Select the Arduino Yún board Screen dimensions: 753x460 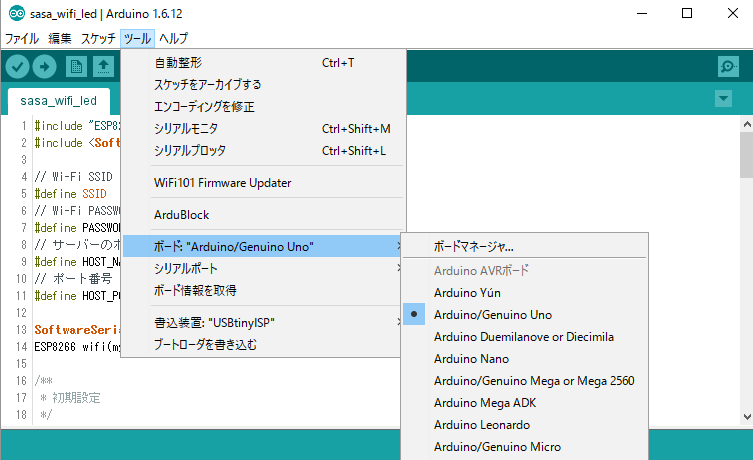(524, 293)
